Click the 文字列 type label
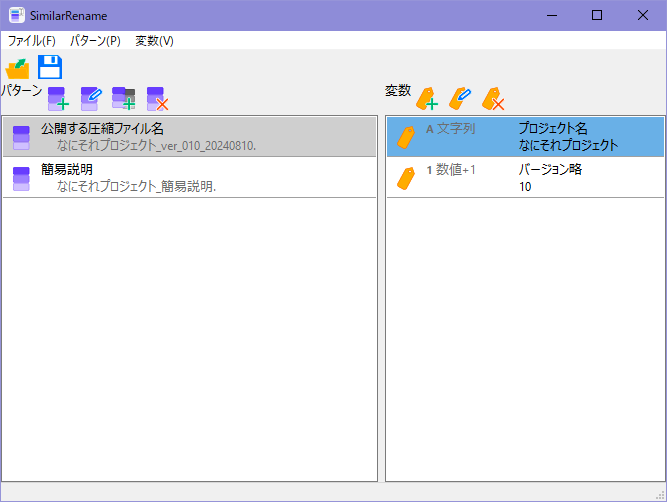This screenshot has height=502, width=667. tap(456, 128)
